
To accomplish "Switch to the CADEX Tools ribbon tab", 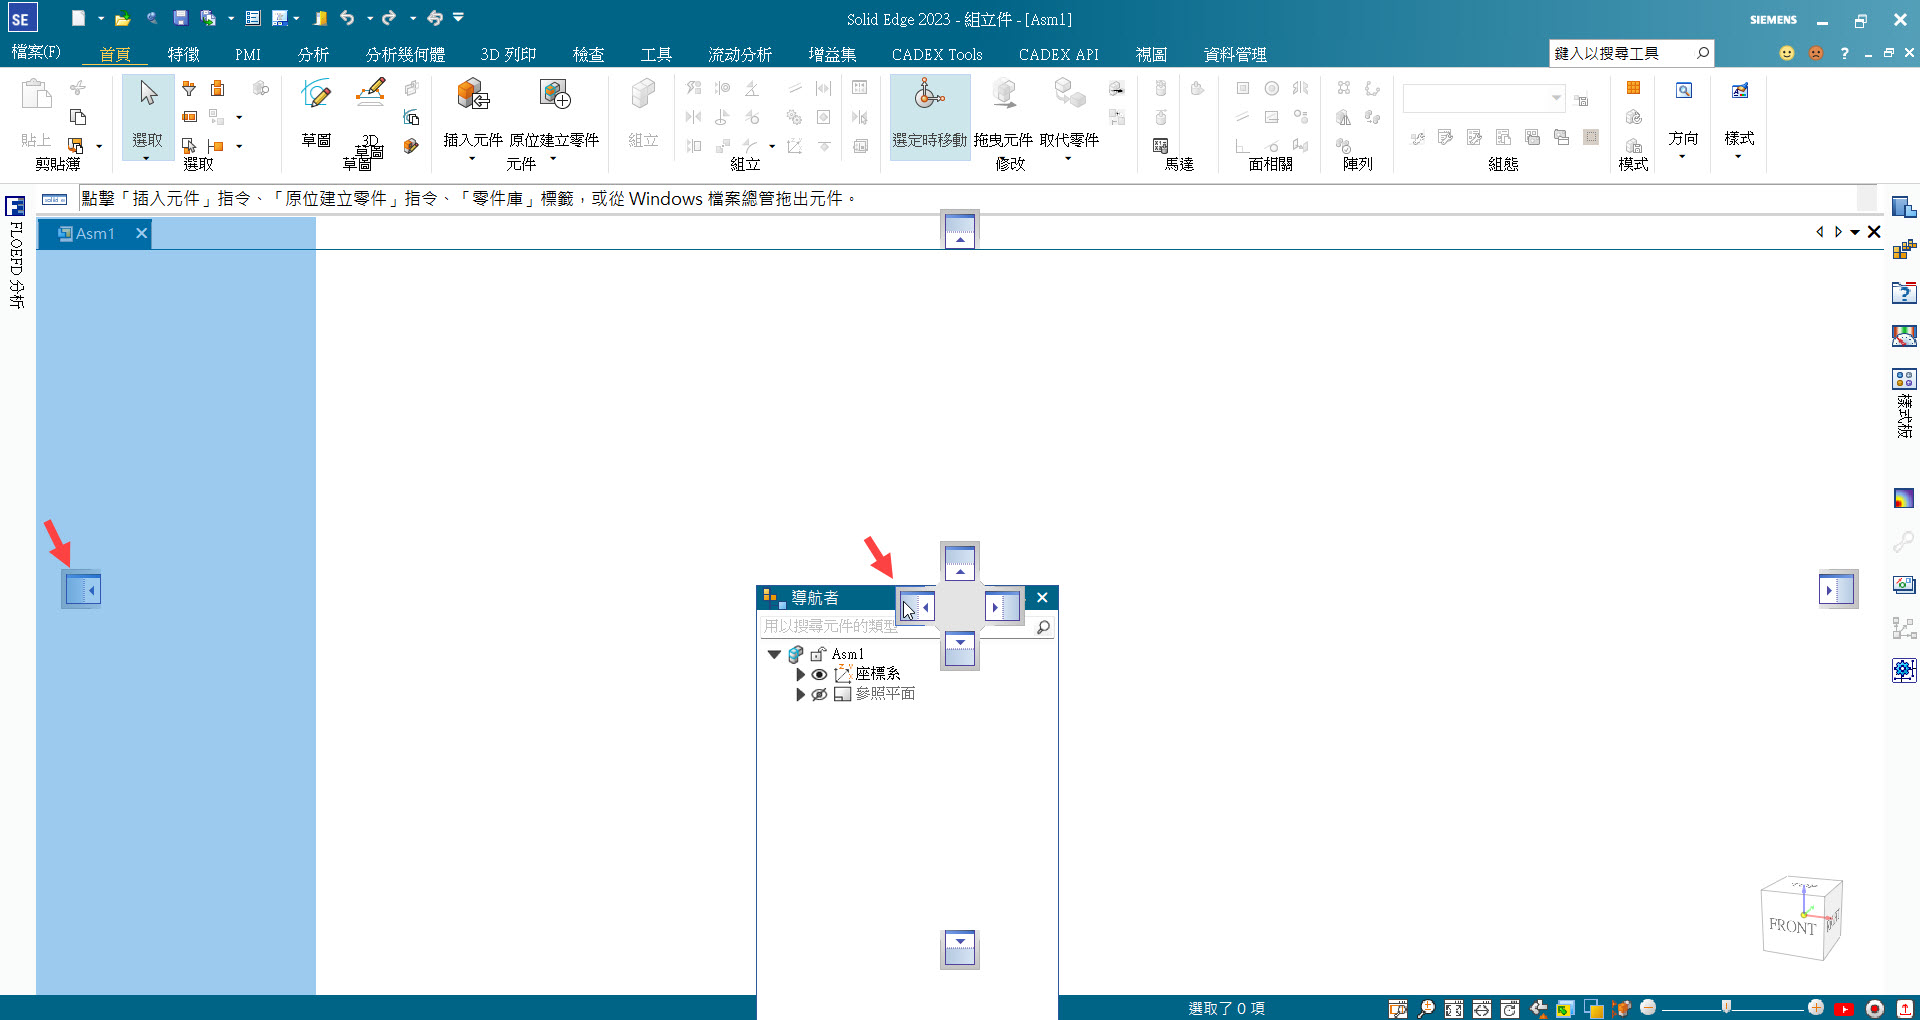I will pyautogui.click(x=937, y=54).
